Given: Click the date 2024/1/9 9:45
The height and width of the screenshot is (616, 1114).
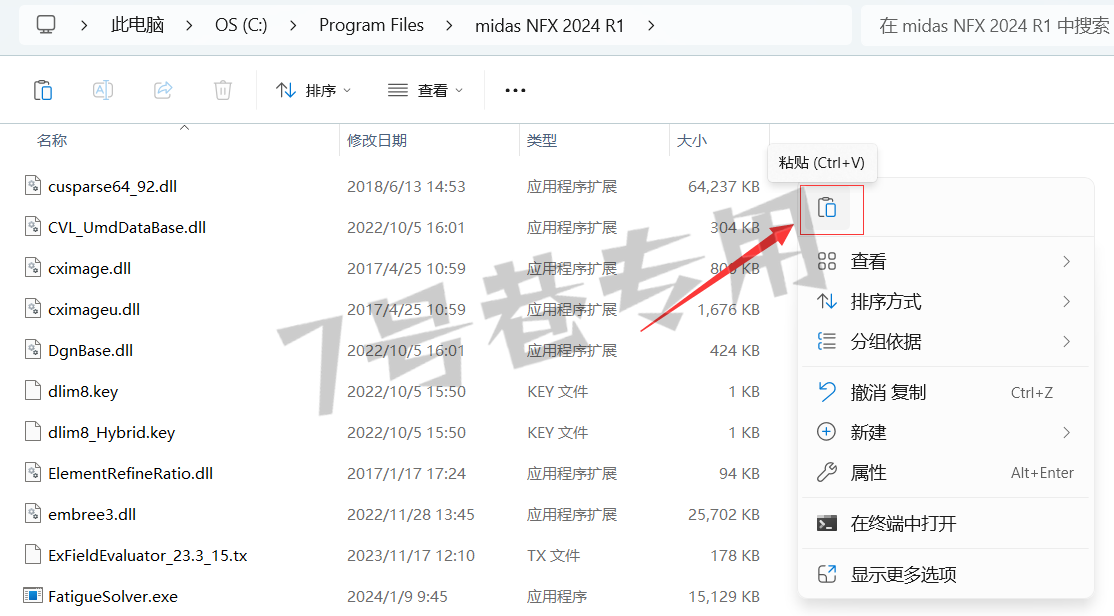Looking at the screenshot, I should (397, 597).
